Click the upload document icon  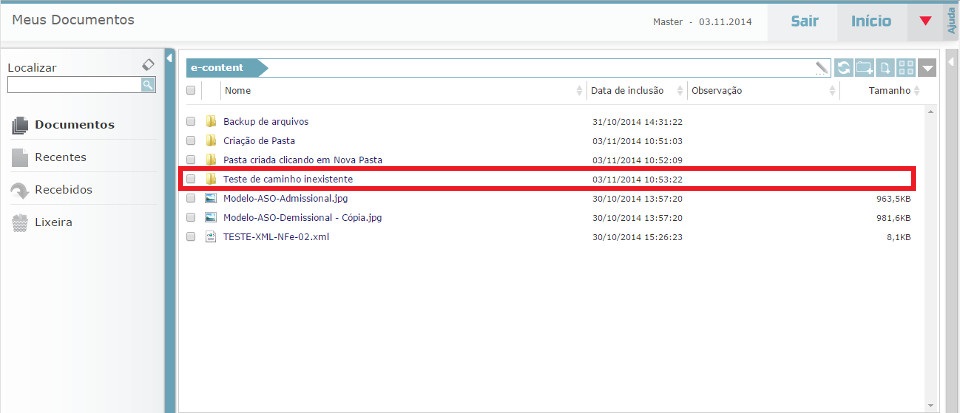tap(886, 68)
